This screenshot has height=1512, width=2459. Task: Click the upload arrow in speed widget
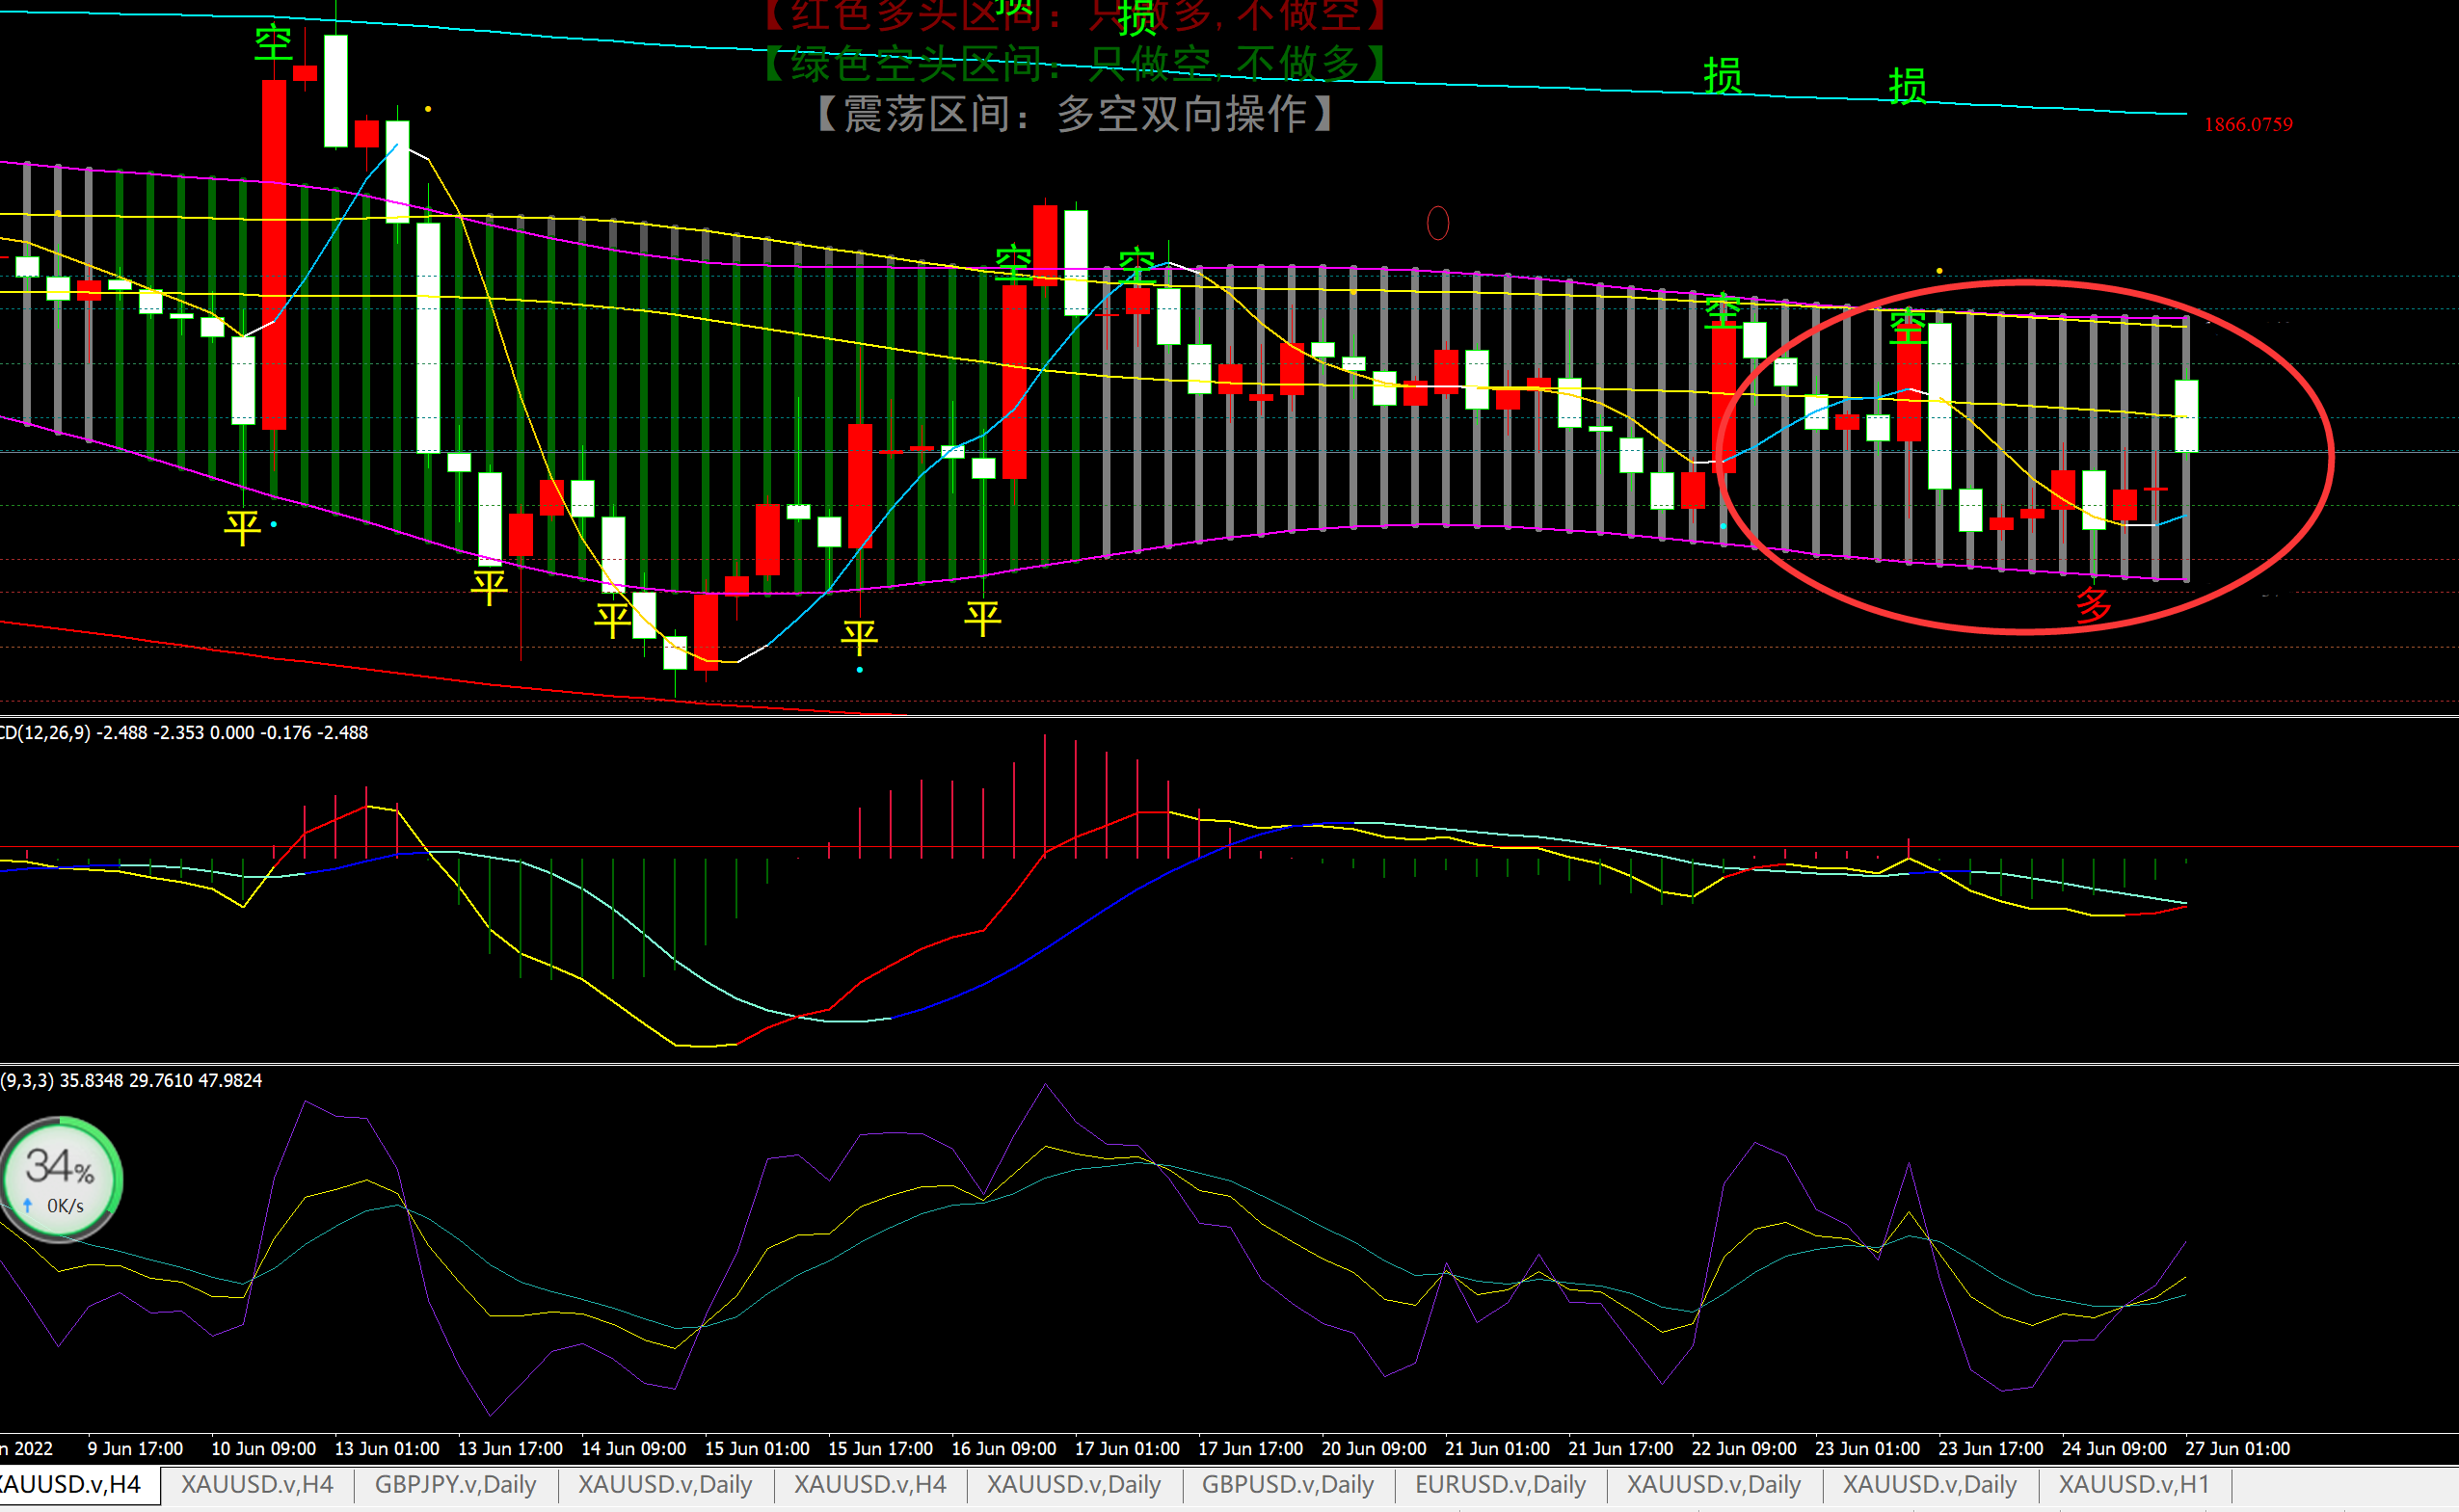[28, 1206]
